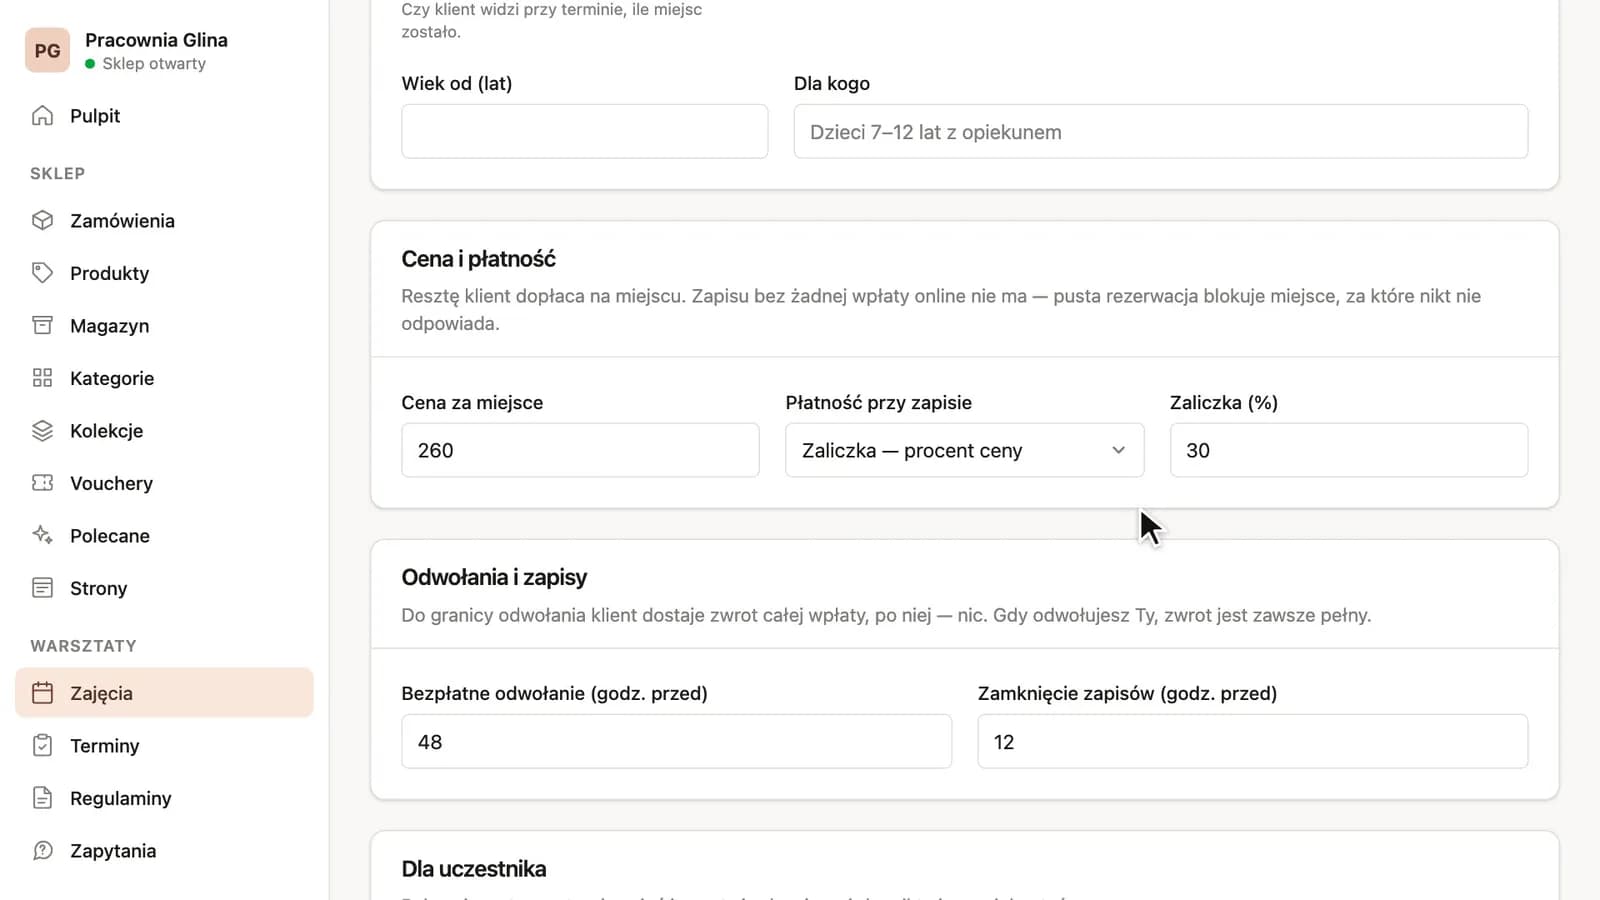Open Zapytania menu item
This screenshot has height=900, width=1600.
point(164,851)
